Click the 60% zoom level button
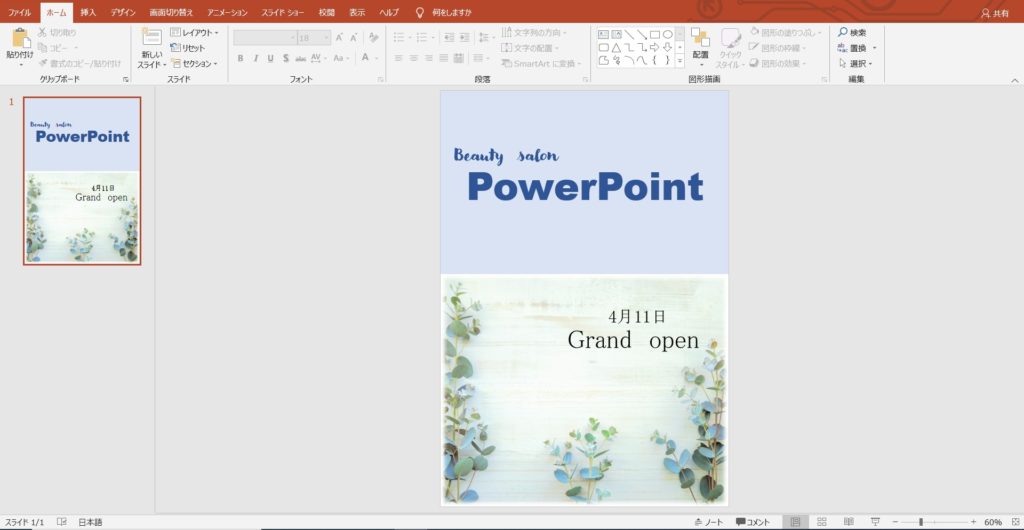 [993, 522]
